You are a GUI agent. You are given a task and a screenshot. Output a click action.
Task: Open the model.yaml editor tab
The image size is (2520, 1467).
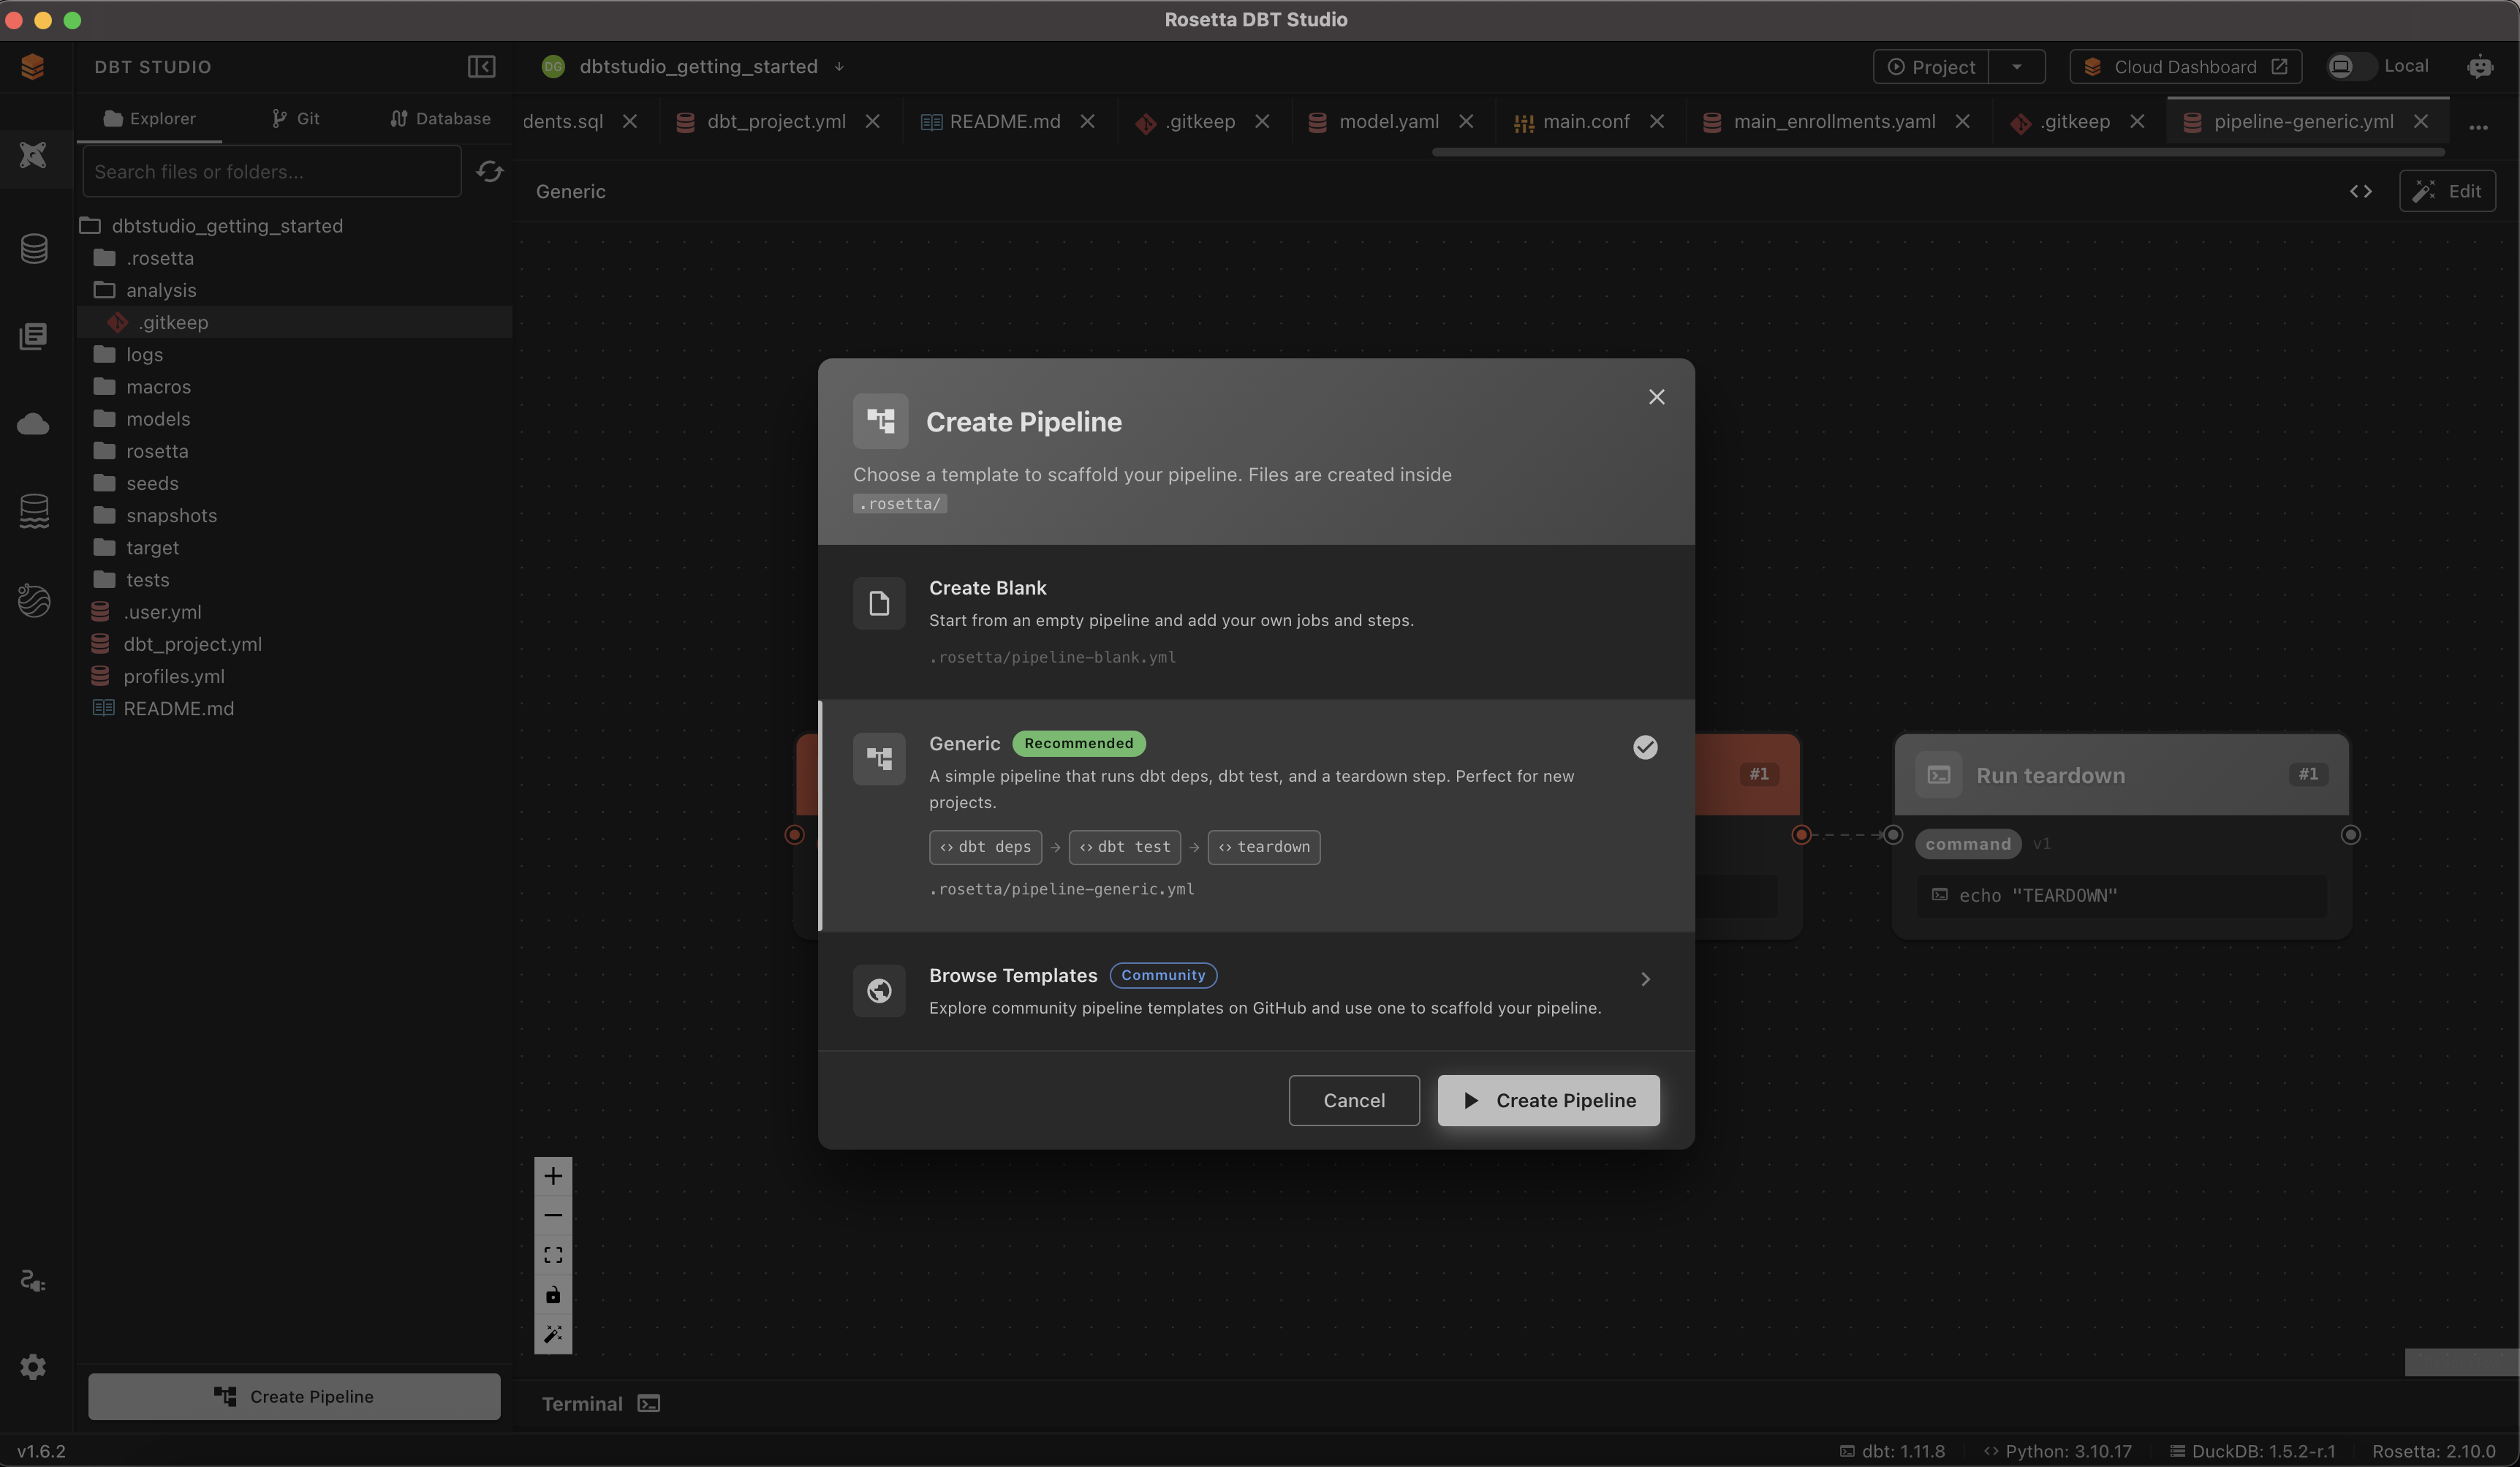(x=1389, y=121)
